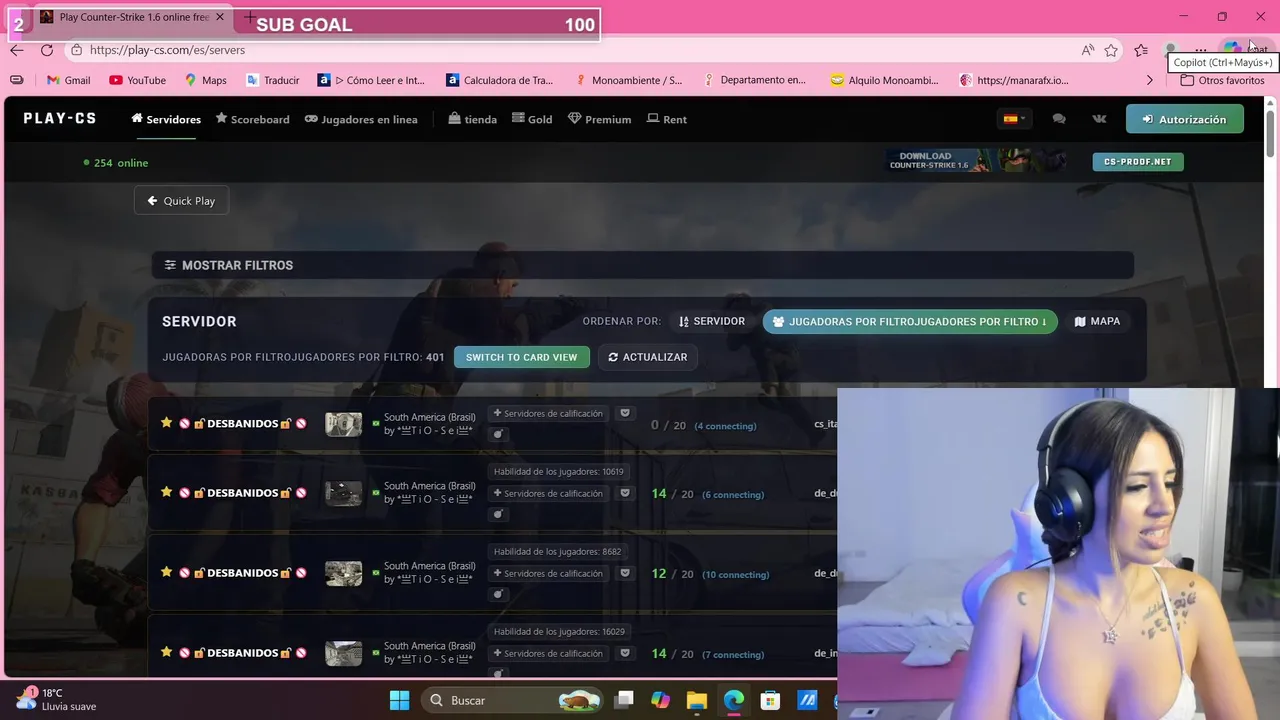The image size is (1280, 720).
Task: Open the VK social network icon
Action: pos(1100,119)
